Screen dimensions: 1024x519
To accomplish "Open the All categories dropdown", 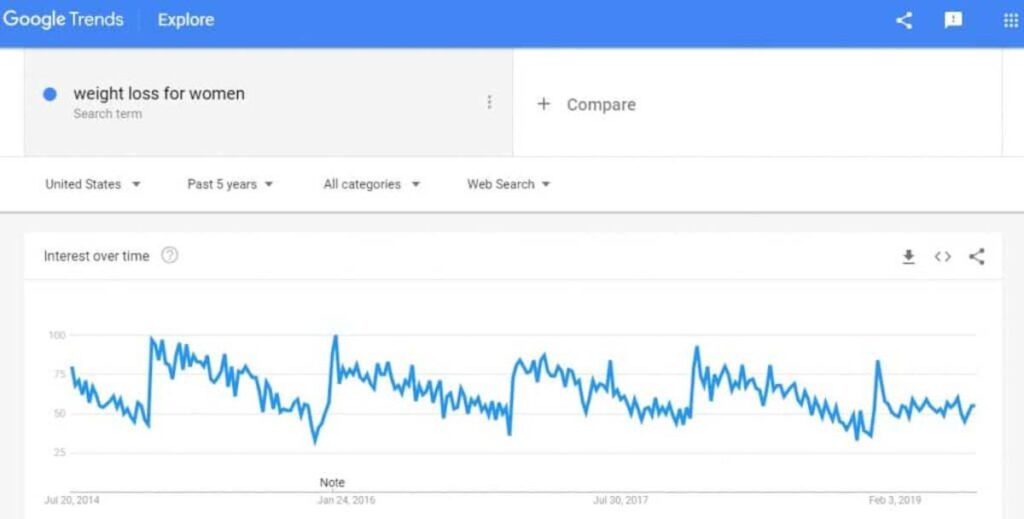I will click(x=372, y=184).
